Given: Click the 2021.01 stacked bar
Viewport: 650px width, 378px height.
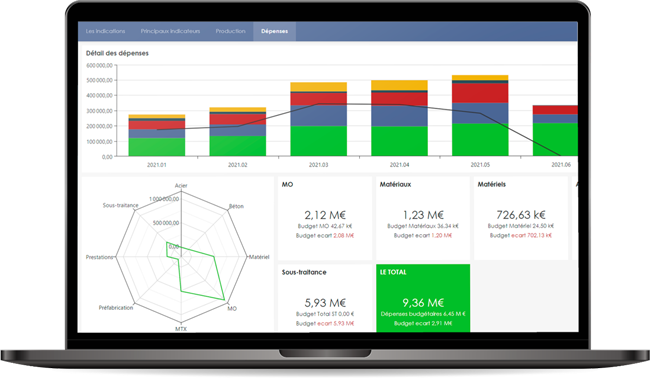Looking at the screenshot, I should [157, 135].
